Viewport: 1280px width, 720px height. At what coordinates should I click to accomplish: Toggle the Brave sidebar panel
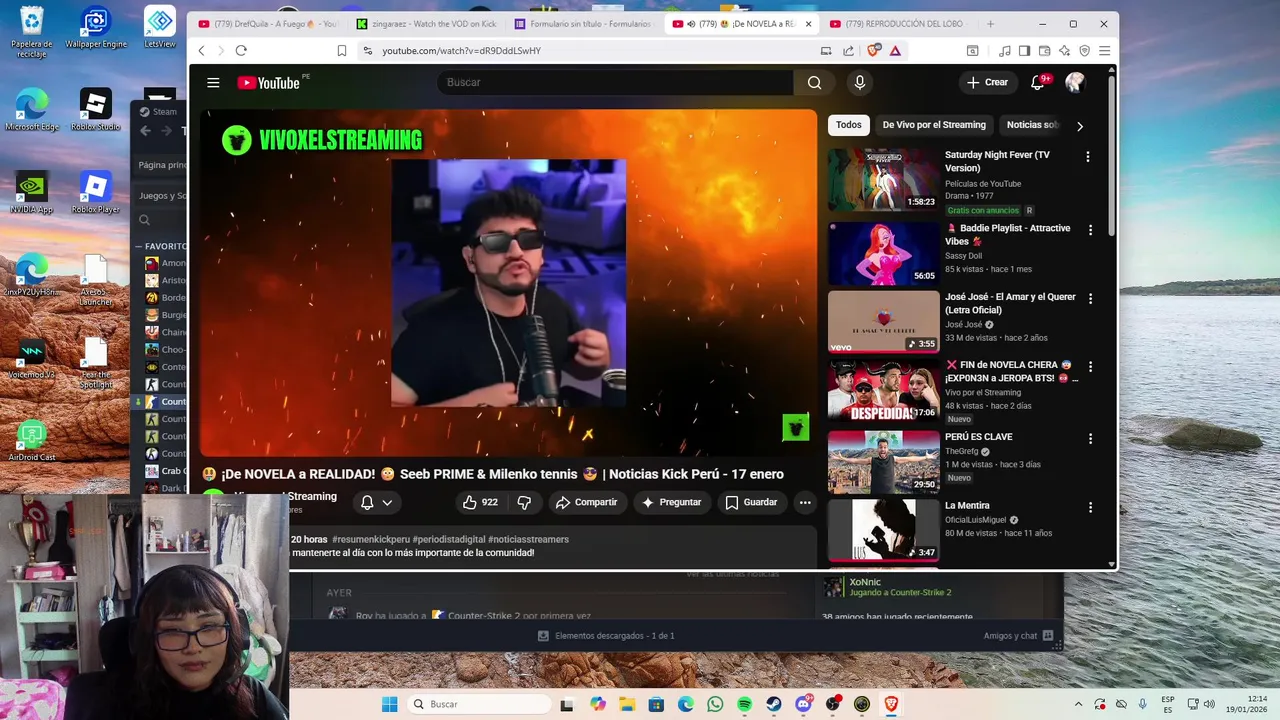[1024, 50]
